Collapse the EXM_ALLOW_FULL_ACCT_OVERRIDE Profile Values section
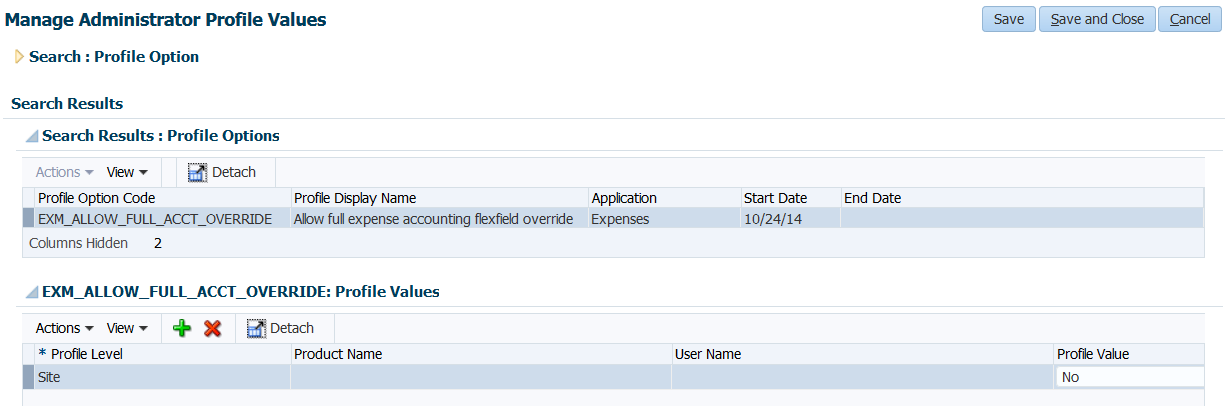The height and width of the screenshot is (406, 1231). (x=31, y=293)
